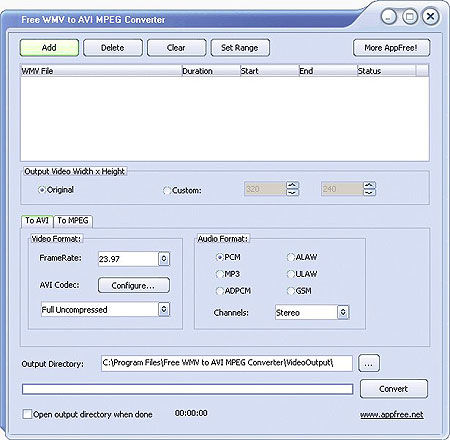Click the Status column header

386,71
